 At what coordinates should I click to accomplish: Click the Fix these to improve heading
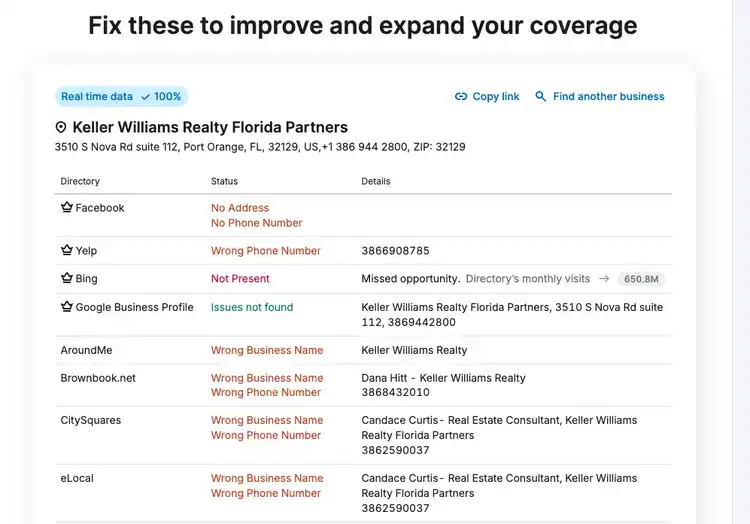(363, 25)
